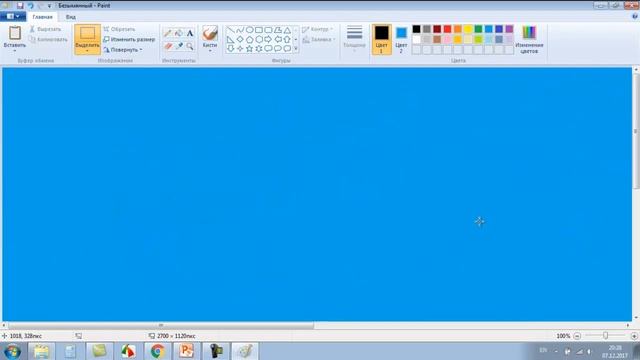
Task: Choose the Four-point star shape
Action: [240, 49]
